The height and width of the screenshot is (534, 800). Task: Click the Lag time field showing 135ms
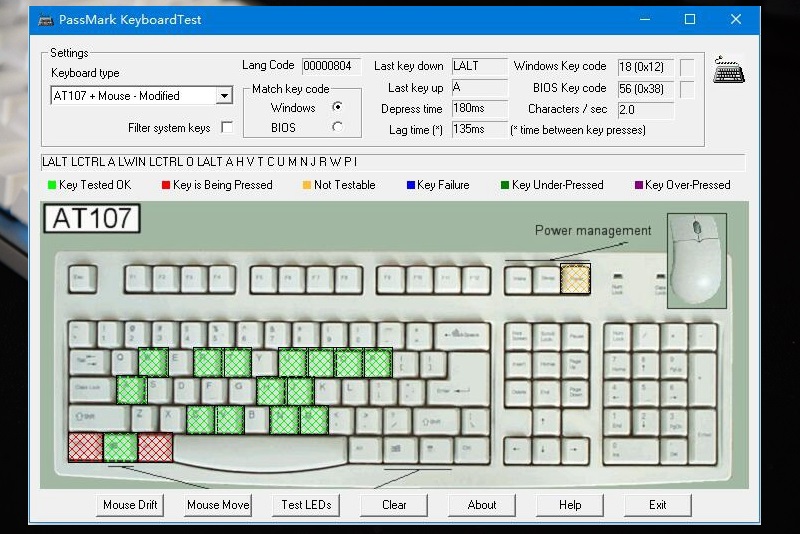tap(480, 129)
